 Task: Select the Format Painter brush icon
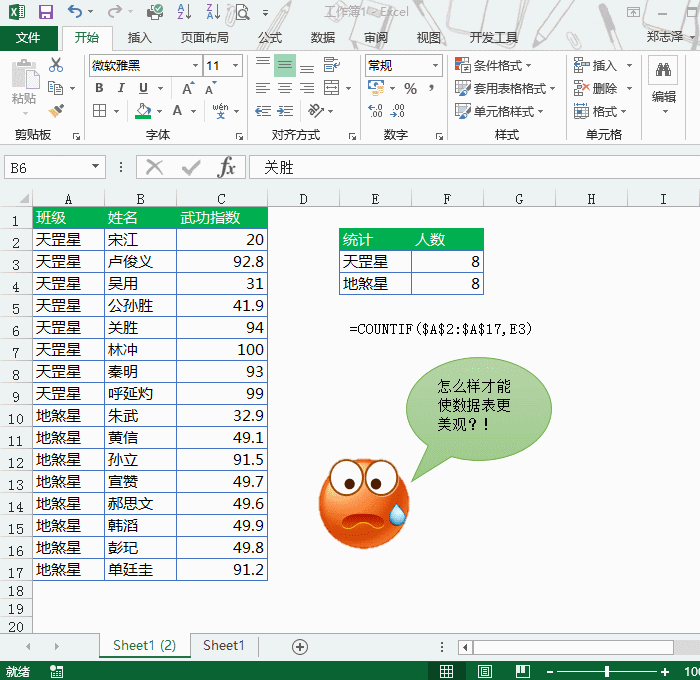pos(56,111)
